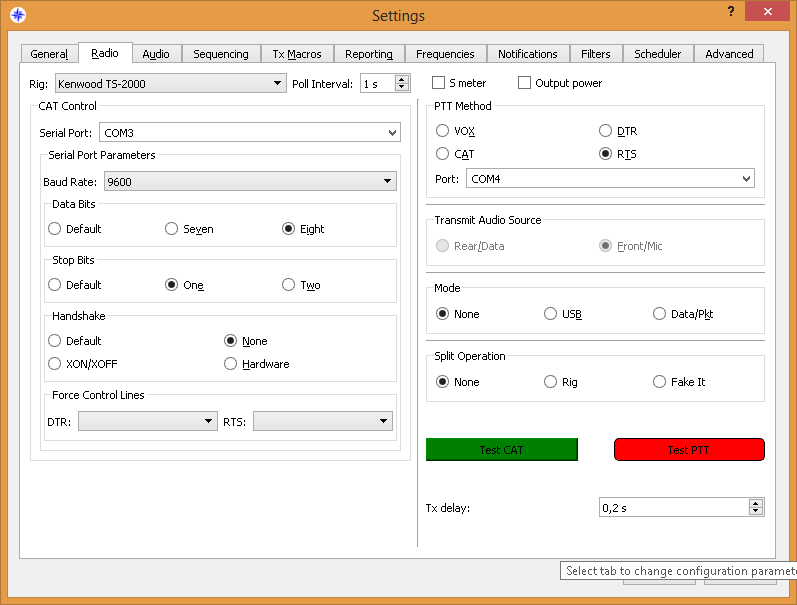Image resolution: width=797 pixels, height=605 pixels.
Task: Decrease Tx delay with down arrow
Action: (756, 512)
